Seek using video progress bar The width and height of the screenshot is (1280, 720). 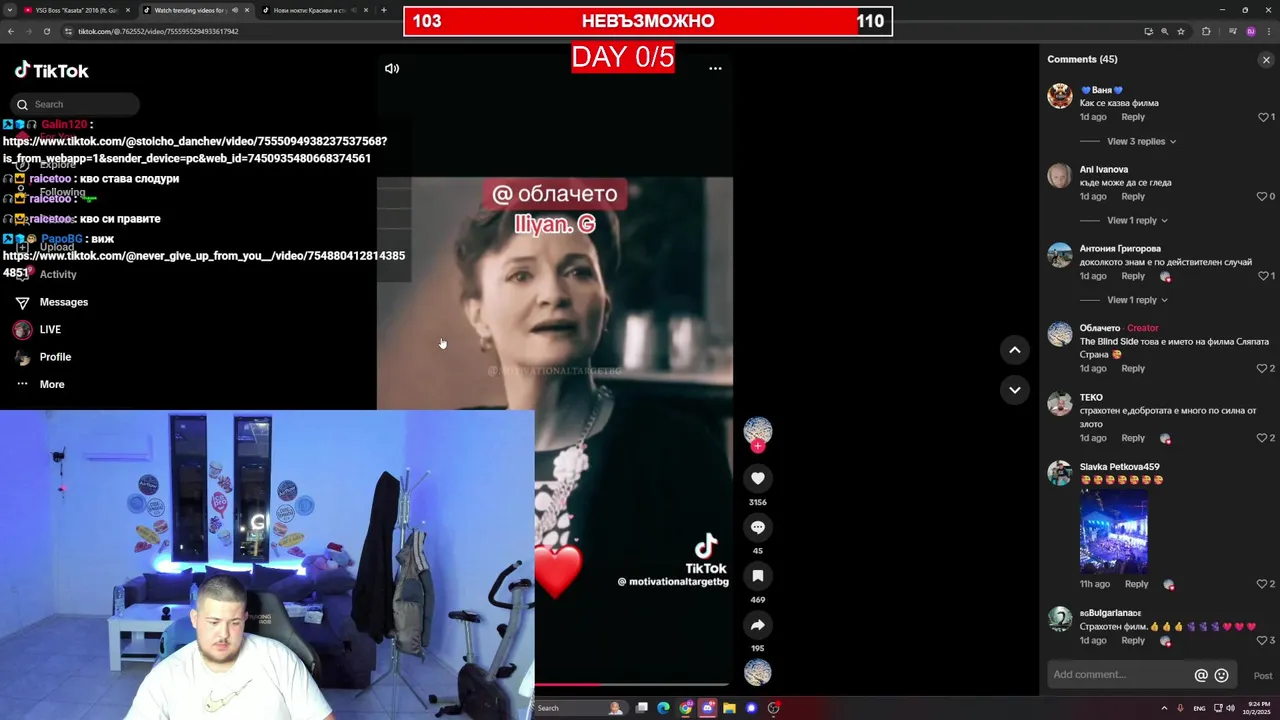click(633, 685)
